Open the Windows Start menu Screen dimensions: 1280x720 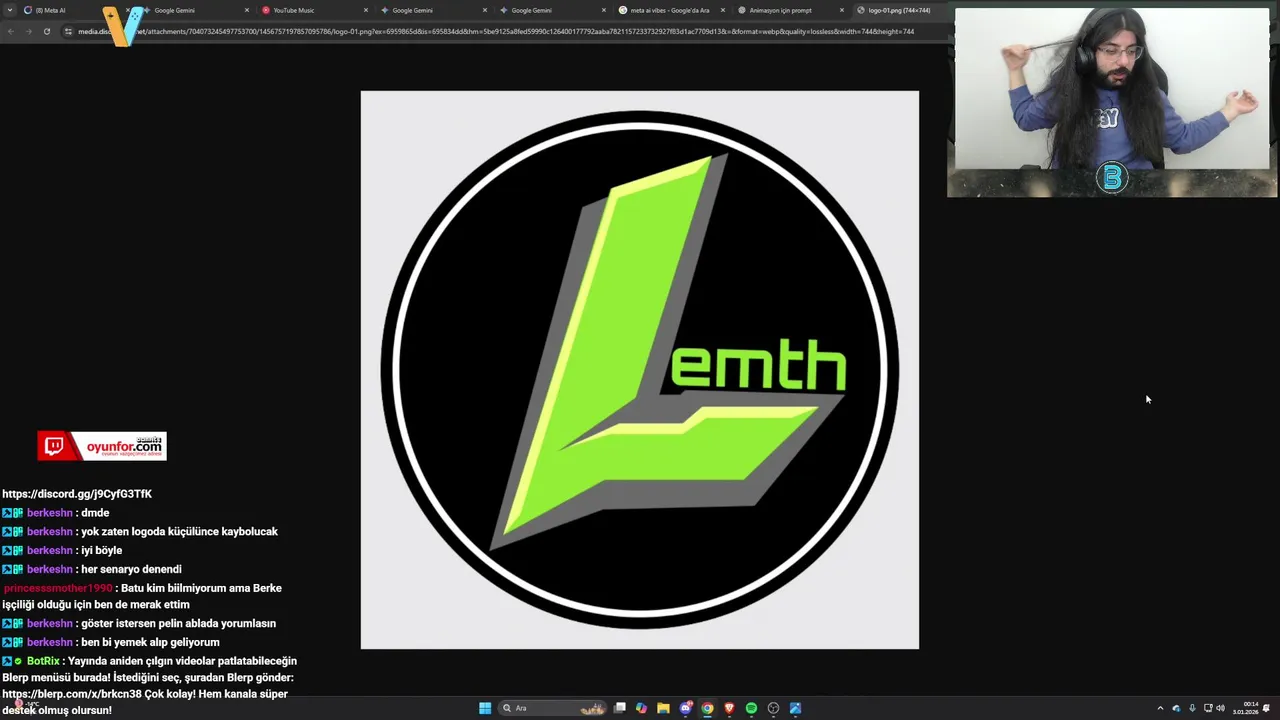click(x=485, y=708)
